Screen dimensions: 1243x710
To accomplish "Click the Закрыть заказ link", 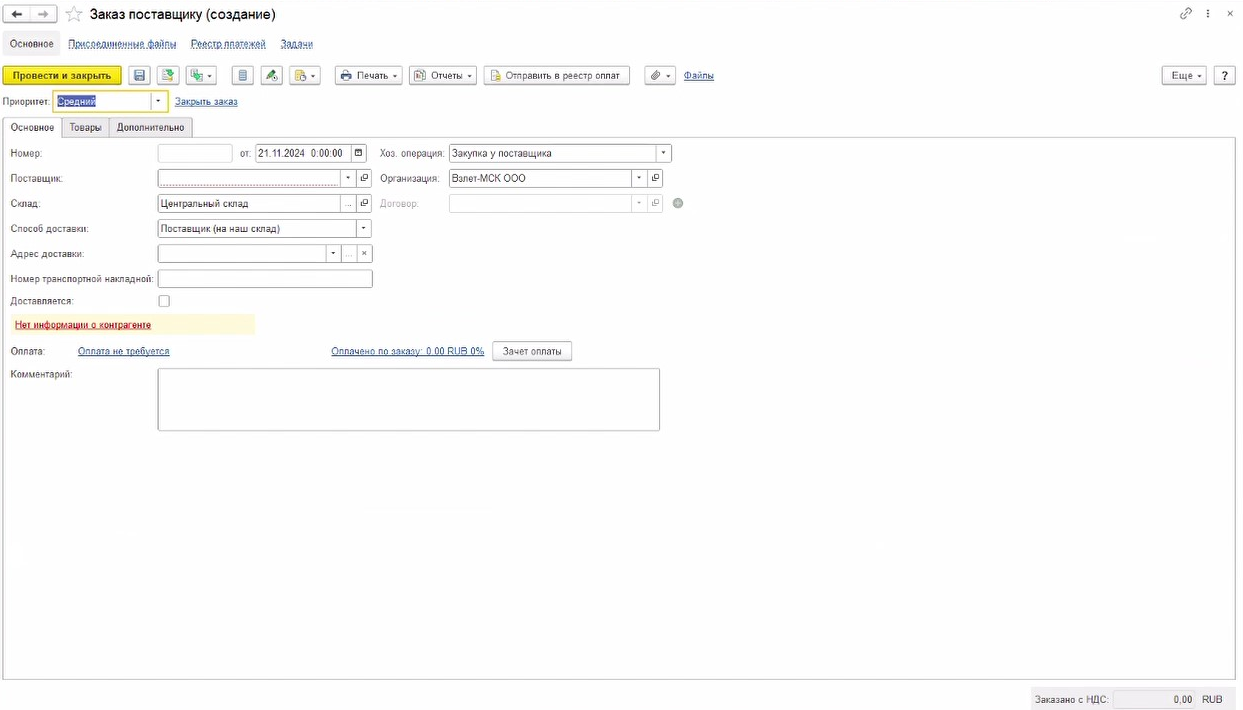I will click(206, 101).
